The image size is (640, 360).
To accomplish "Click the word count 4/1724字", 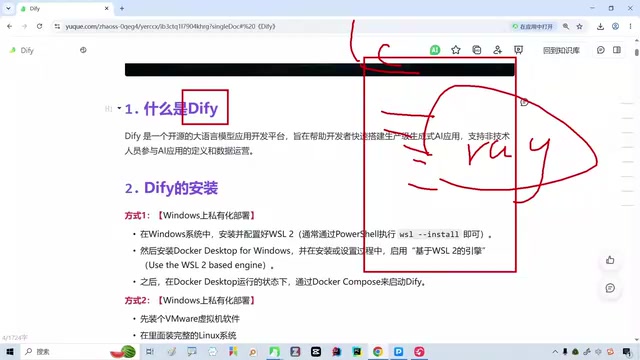I will 15,338.
